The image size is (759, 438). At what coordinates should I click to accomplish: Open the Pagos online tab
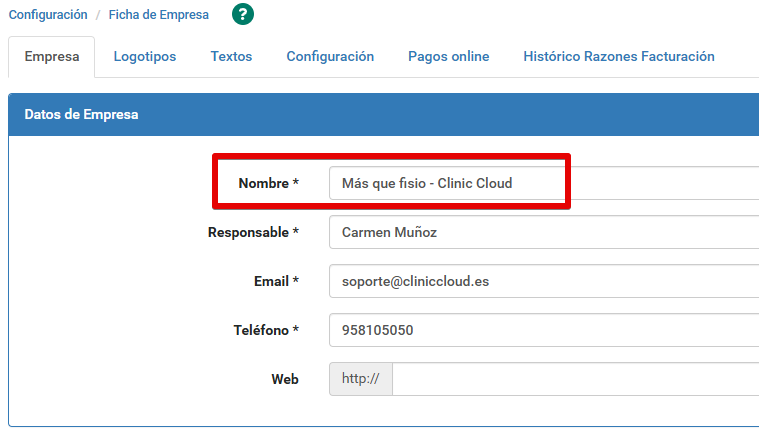448,57
